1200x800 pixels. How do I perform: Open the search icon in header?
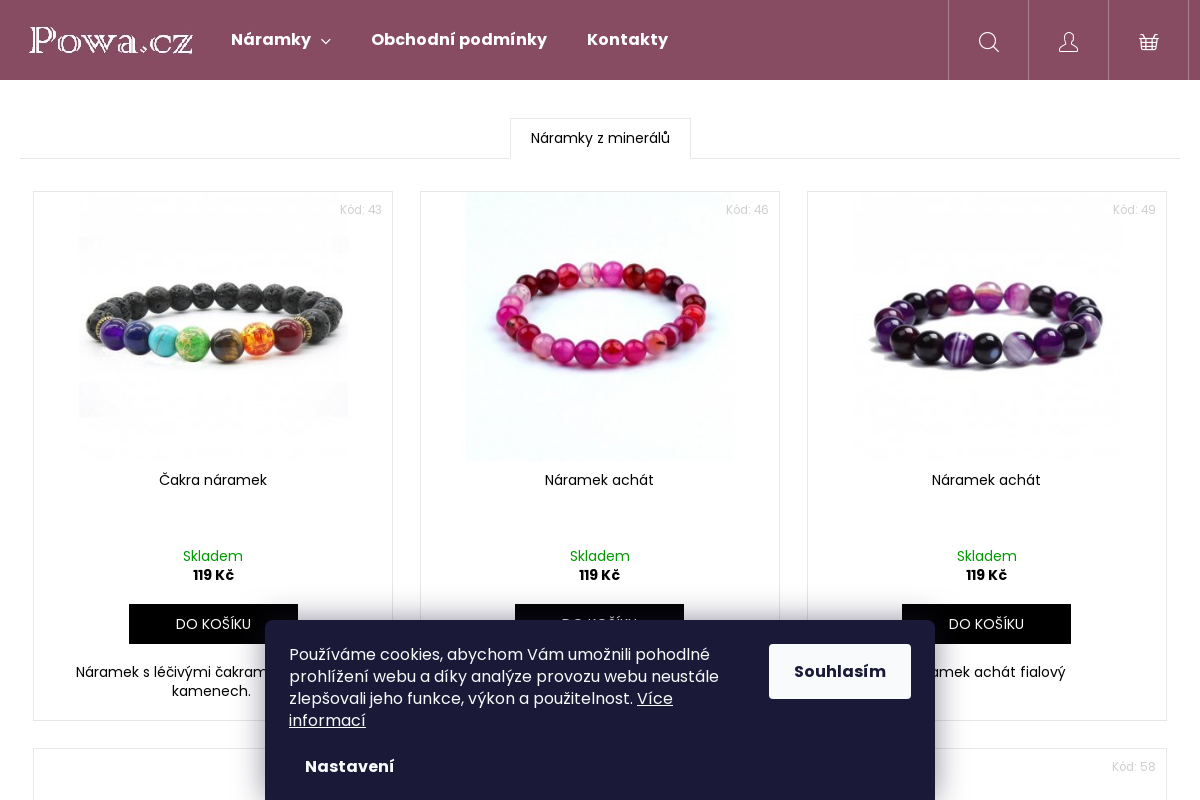point(988,41)
